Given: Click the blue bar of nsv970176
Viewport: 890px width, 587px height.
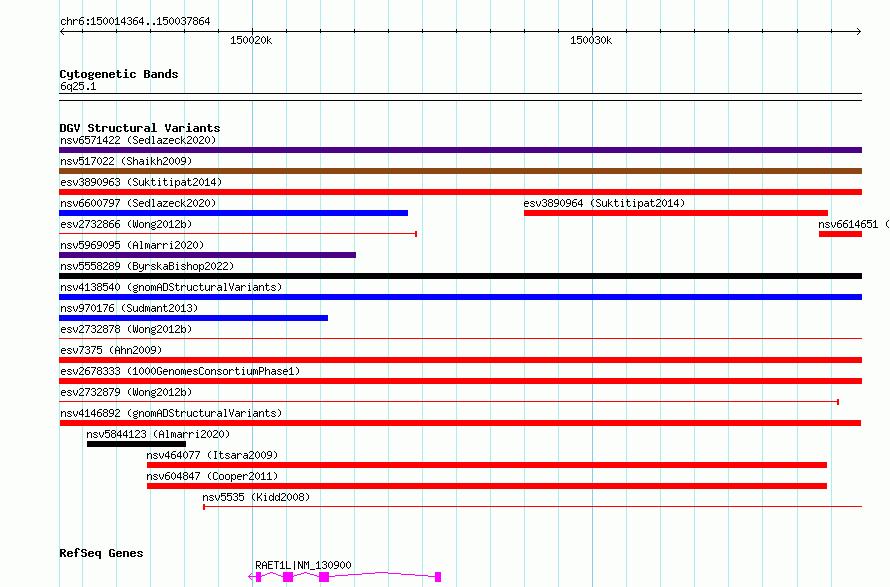Looking at the screenshot, I should click(194, 318).
